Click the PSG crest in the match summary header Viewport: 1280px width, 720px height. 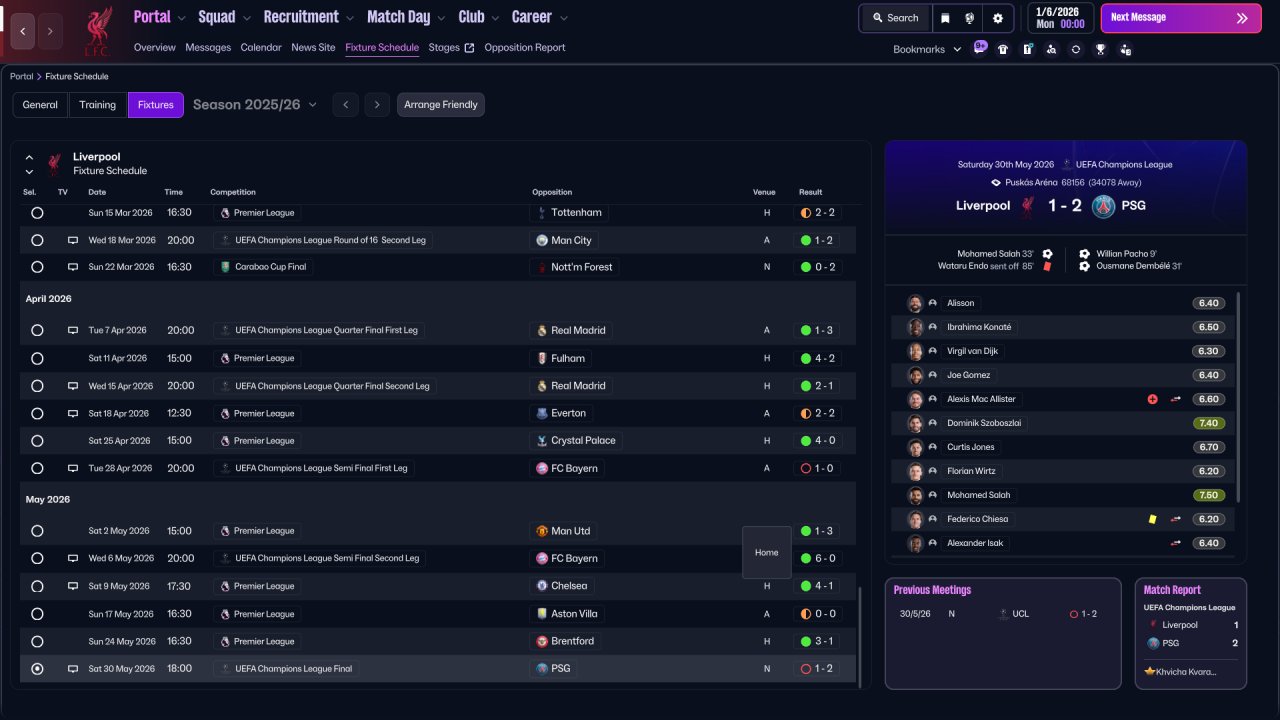(x=1103, y=206)
